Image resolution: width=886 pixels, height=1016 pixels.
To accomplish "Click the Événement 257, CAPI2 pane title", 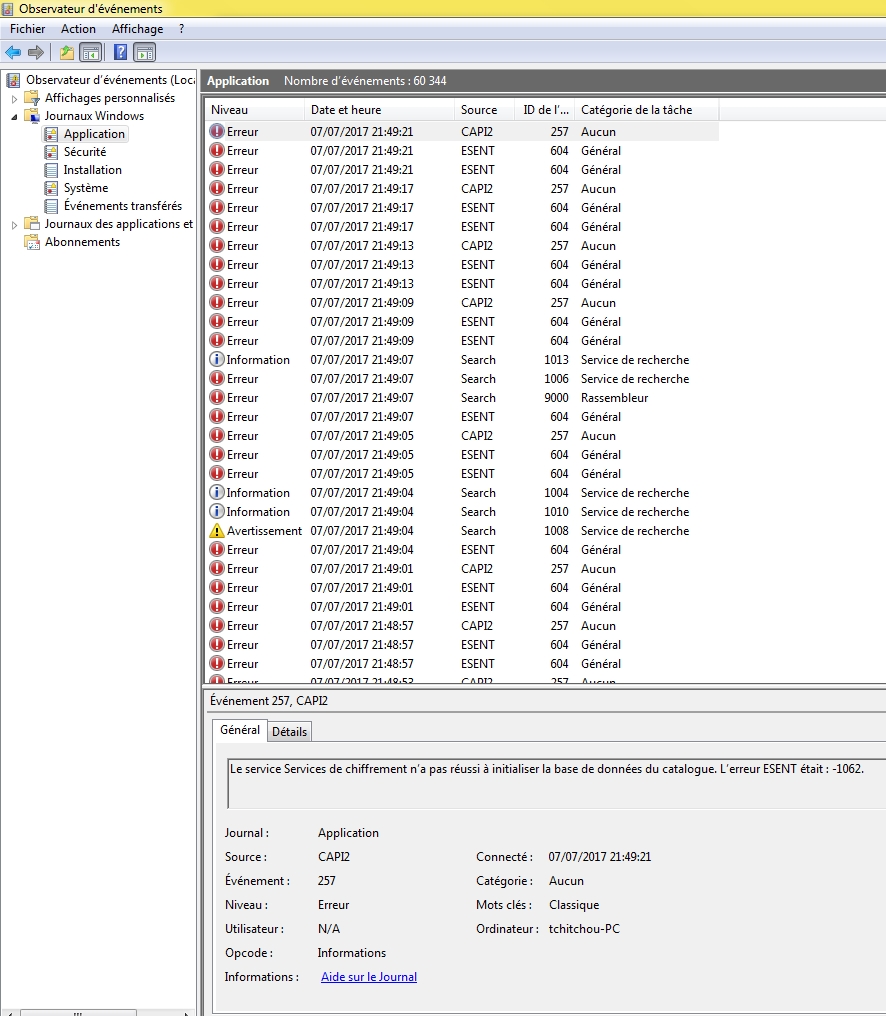I will 269,701.
